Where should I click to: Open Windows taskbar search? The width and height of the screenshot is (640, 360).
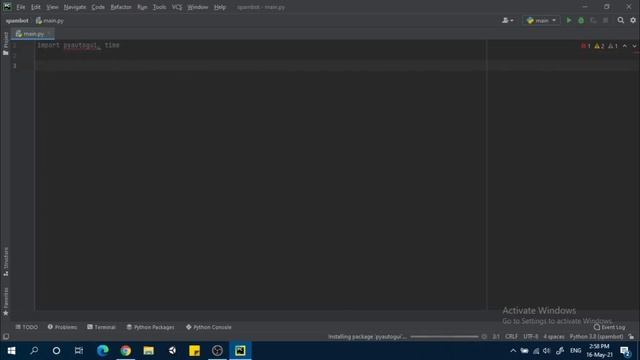tap(34, 351)
